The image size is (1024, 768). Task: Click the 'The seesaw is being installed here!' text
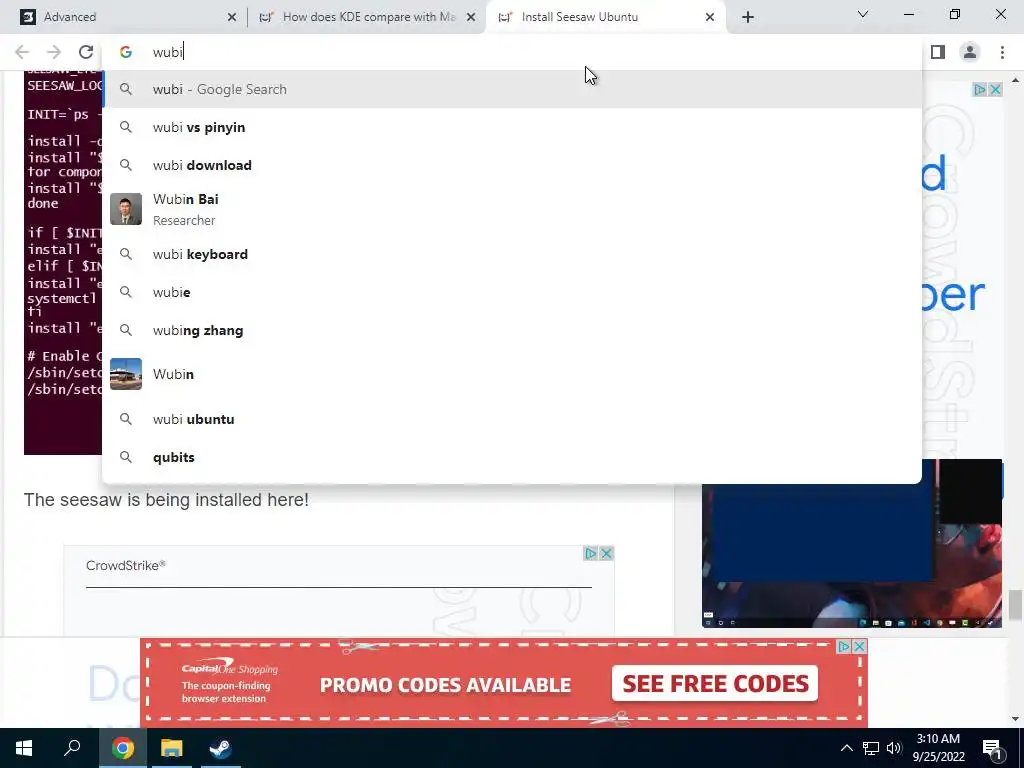pos(166,500)
